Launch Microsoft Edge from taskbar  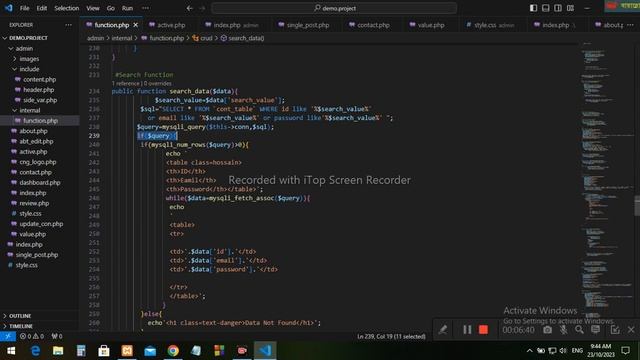36,351
